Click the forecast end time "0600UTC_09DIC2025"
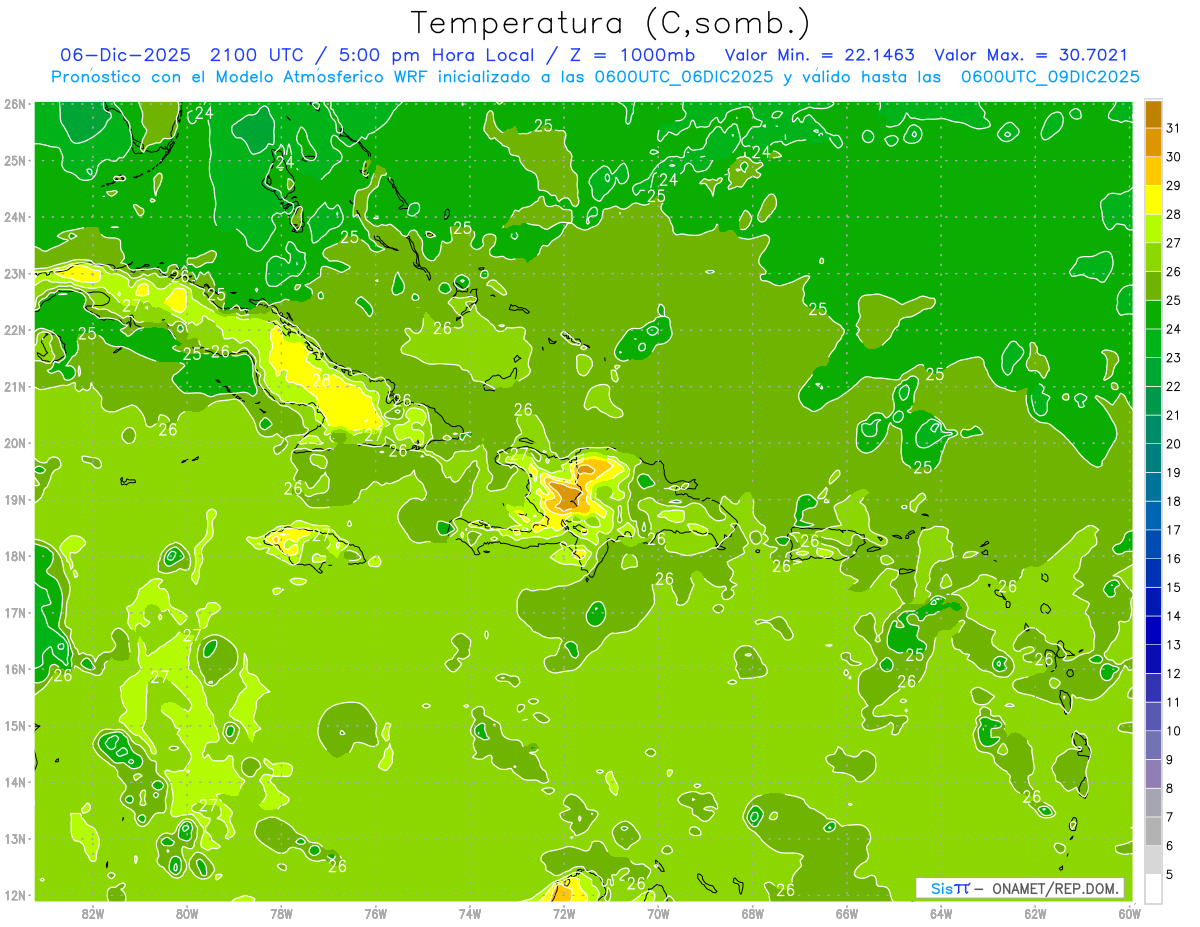 click(x=1050, y=77)
